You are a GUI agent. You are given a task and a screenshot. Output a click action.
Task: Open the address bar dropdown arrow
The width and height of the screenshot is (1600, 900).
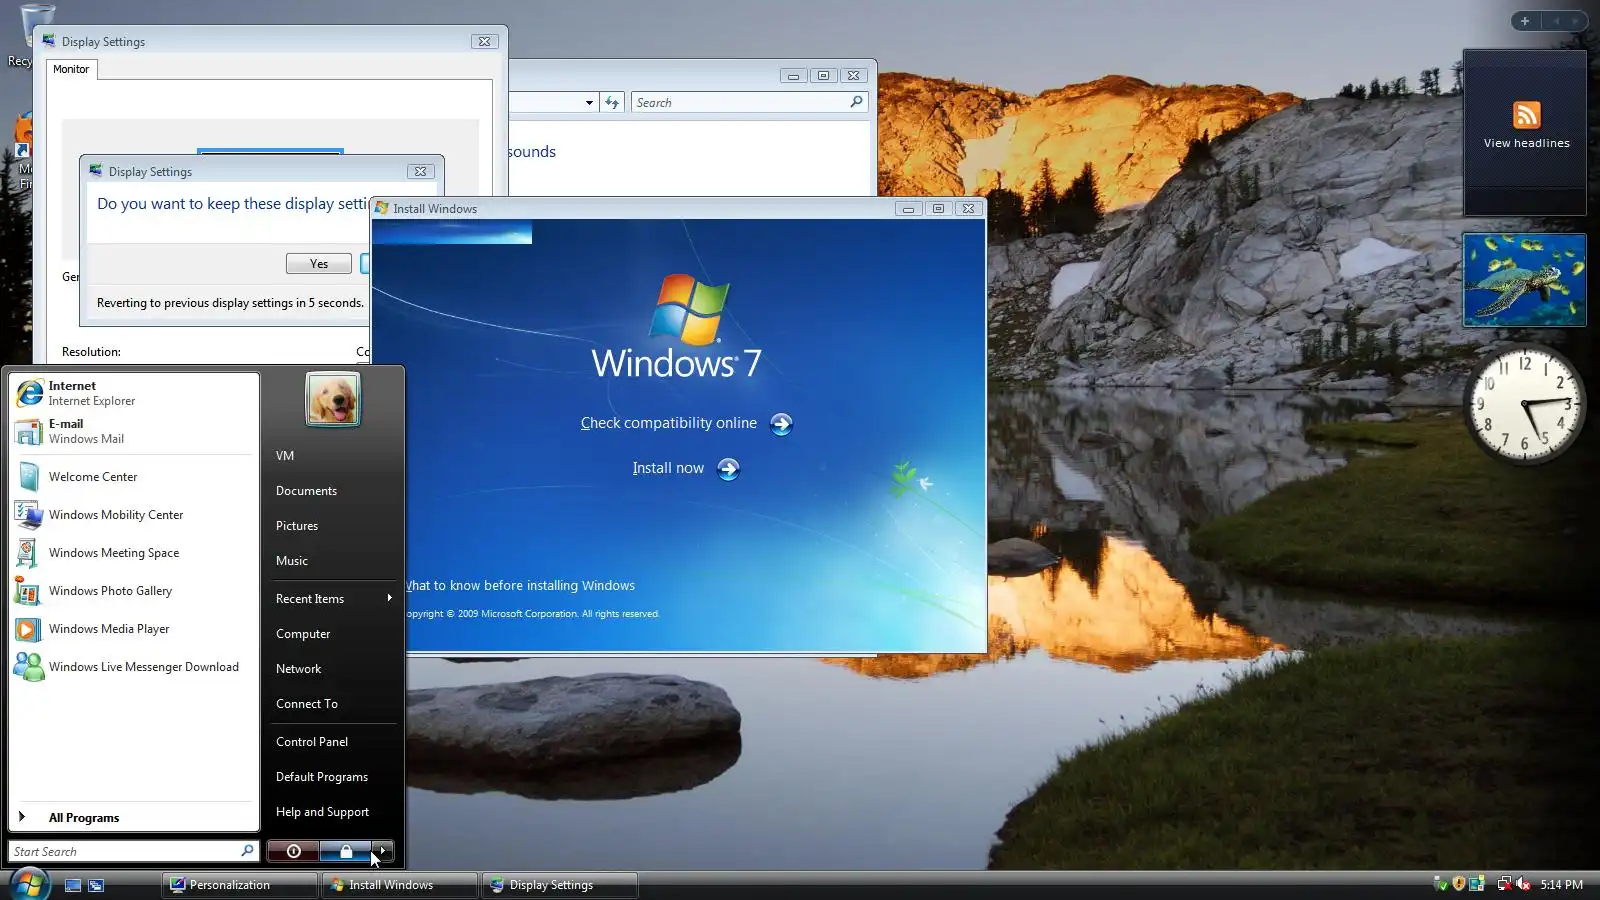589,102
